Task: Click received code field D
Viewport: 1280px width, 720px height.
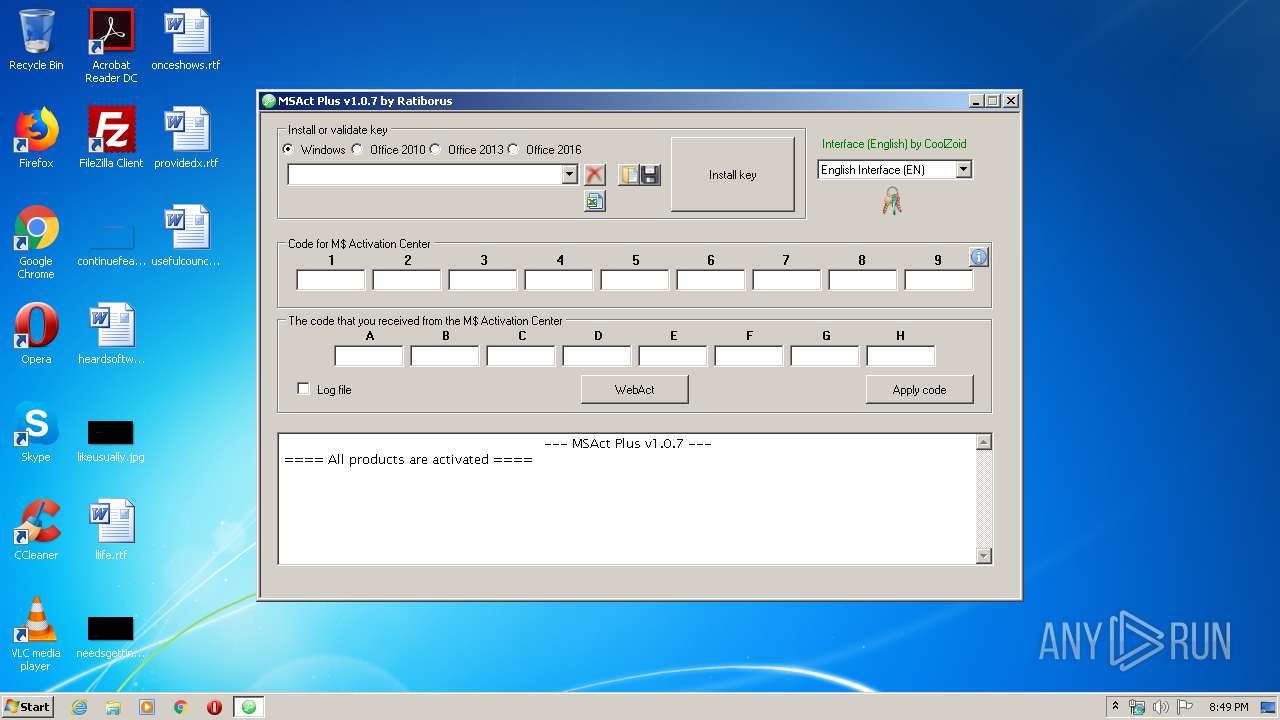Action: click(x=597, y=356)
